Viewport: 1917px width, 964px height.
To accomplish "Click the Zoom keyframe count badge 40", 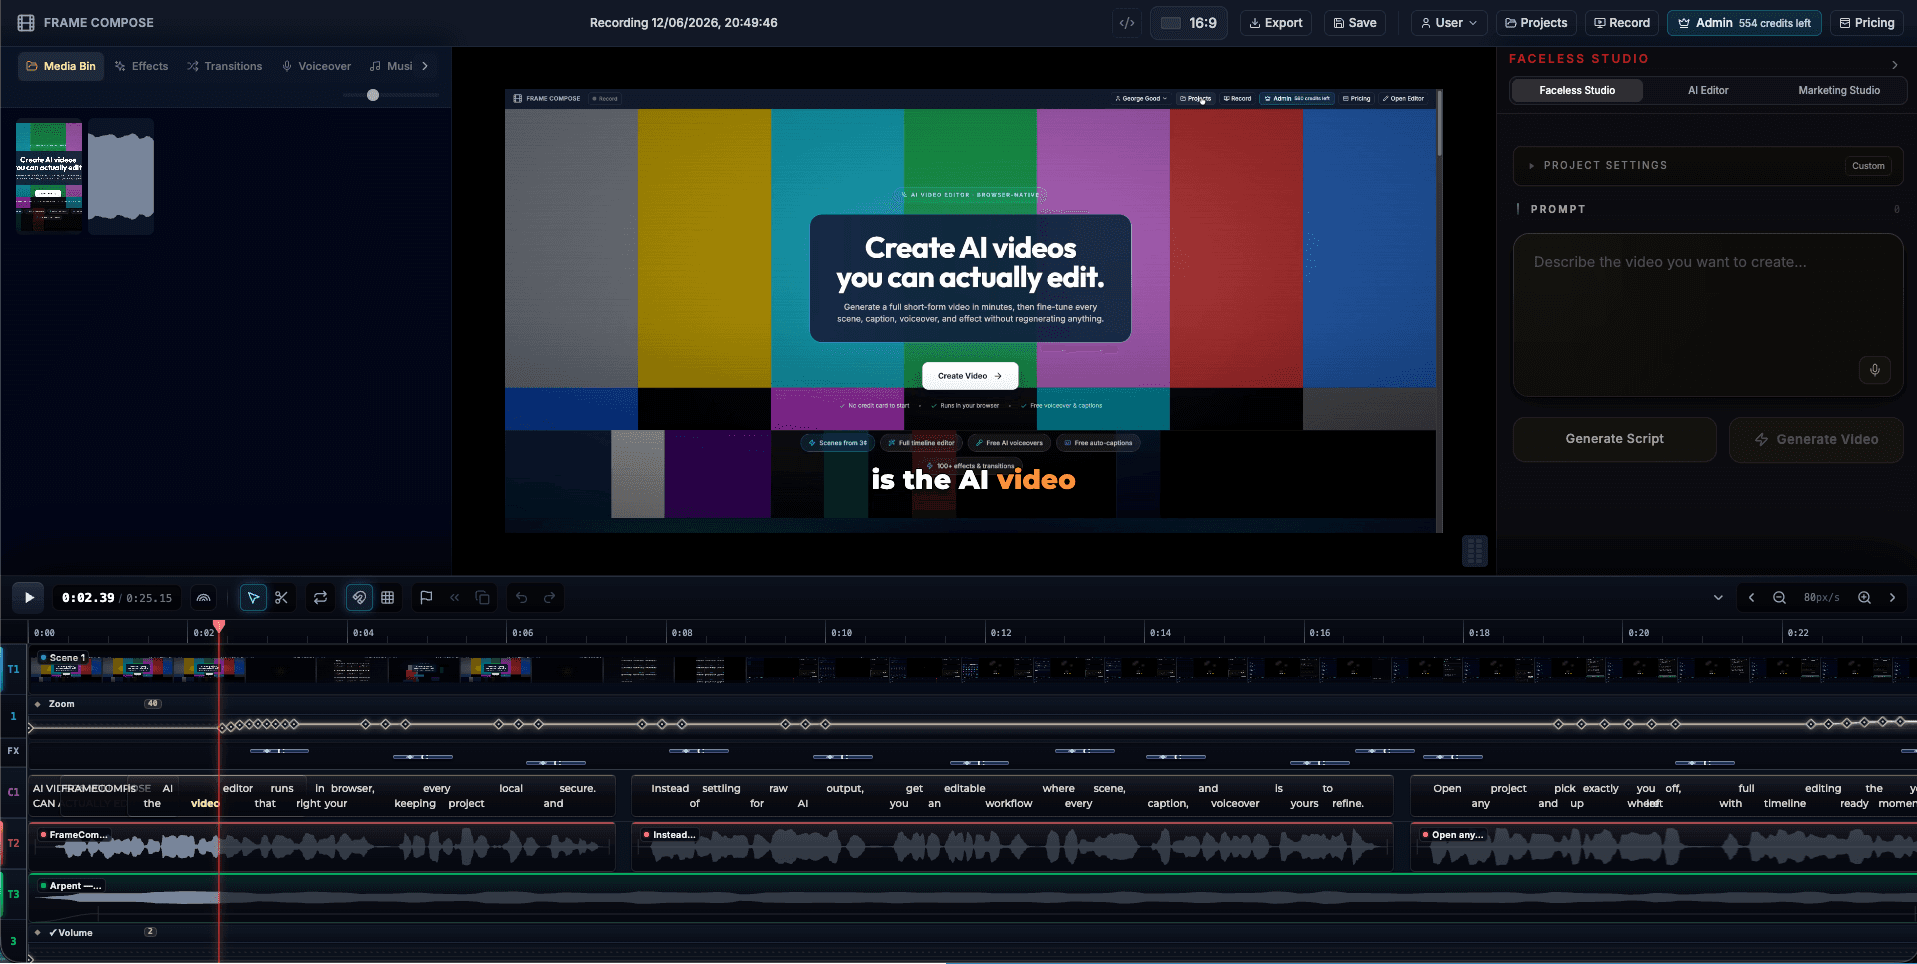I will (x=153, y=703).
